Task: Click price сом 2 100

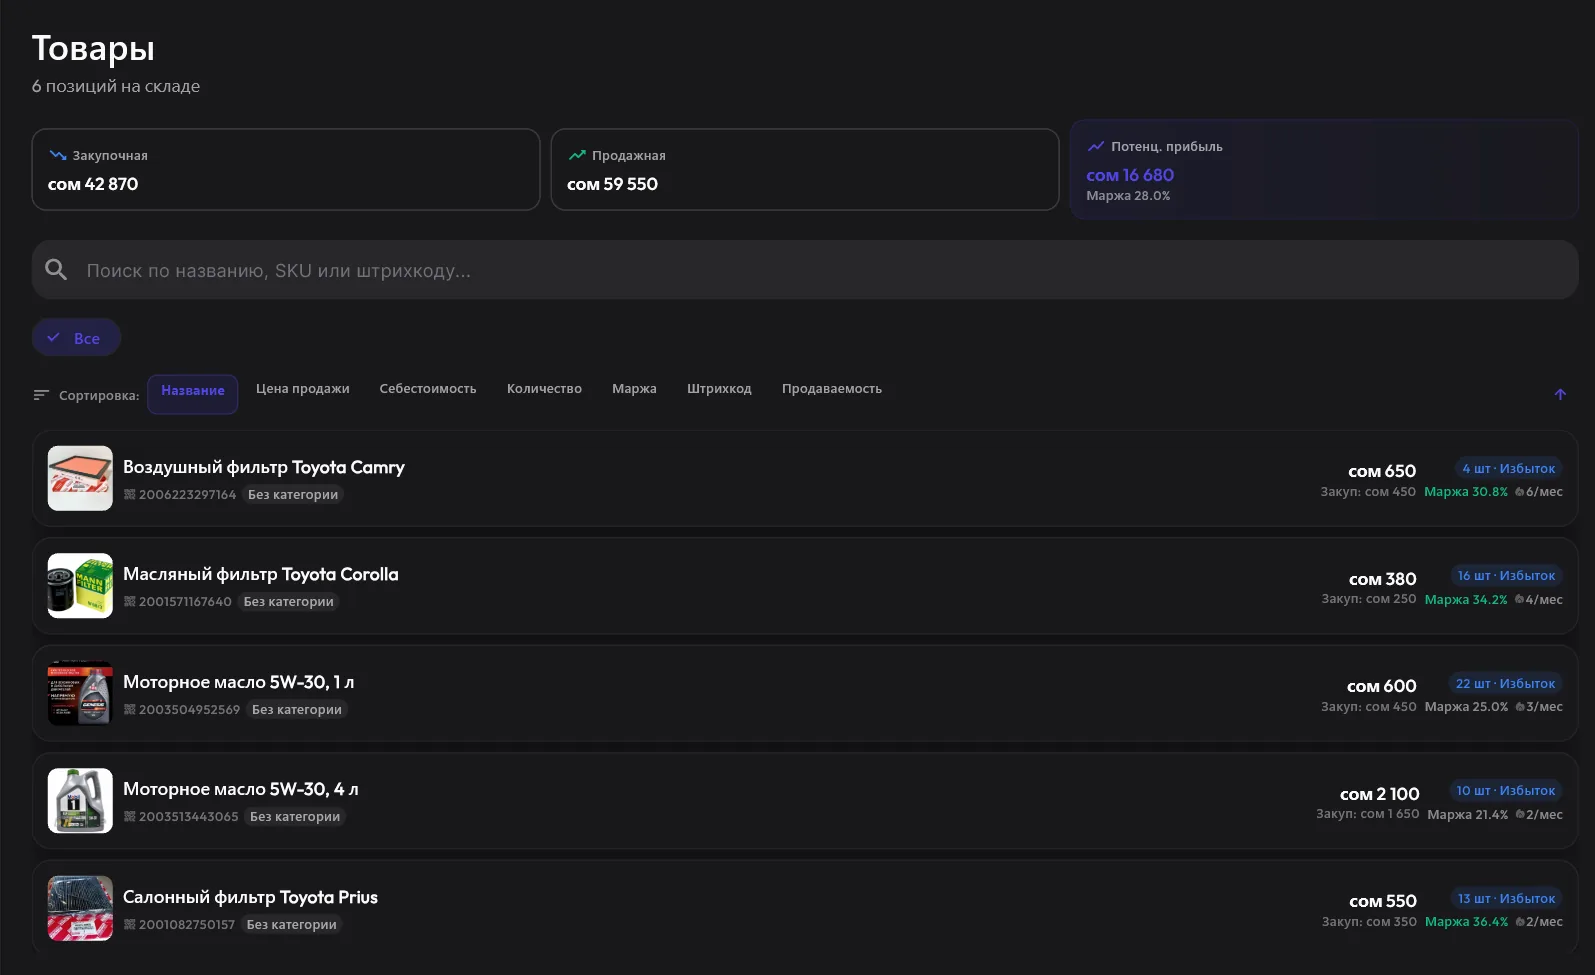Action: coord(1380,794)
